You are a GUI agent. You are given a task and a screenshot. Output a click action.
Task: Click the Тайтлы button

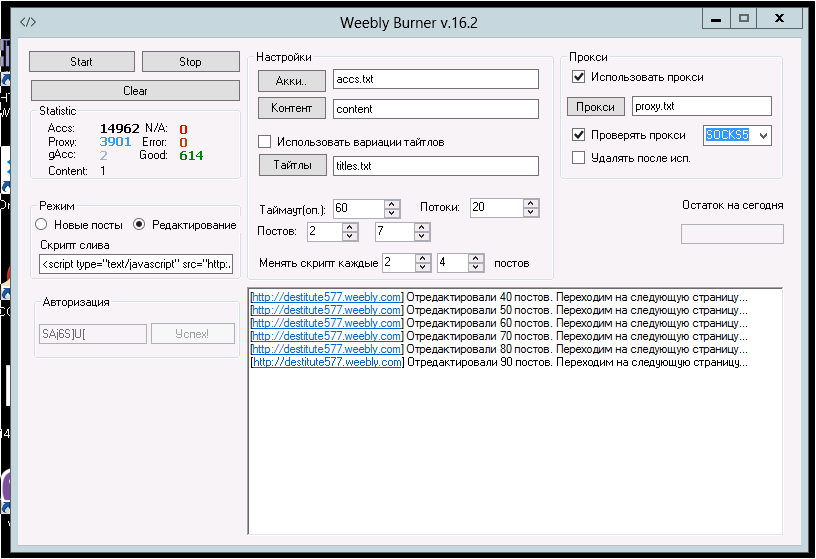click(292, 165)
